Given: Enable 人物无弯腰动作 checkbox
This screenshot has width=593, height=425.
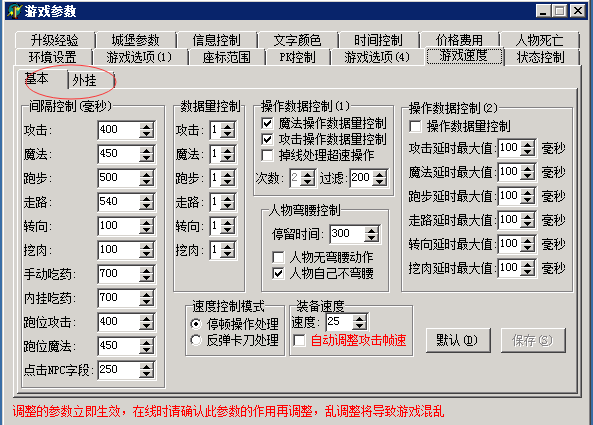Looking at the screenshot, I should (x=278, y=257).
